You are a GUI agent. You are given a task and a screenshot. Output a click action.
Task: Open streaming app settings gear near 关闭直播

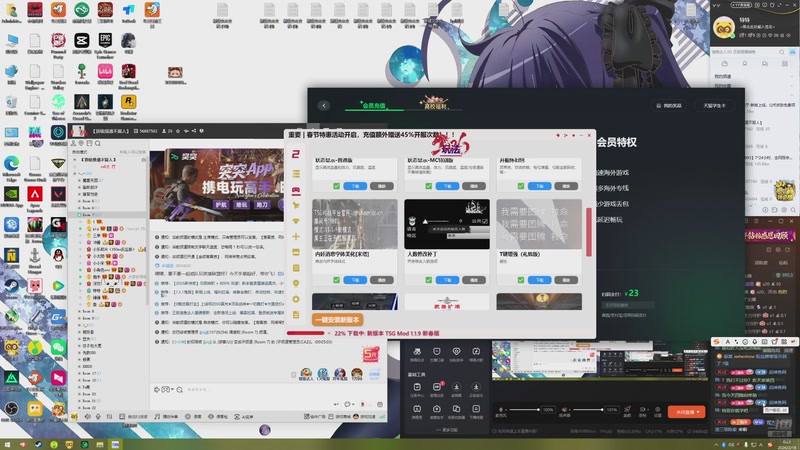pyautogui.click(x=658, y=411)
